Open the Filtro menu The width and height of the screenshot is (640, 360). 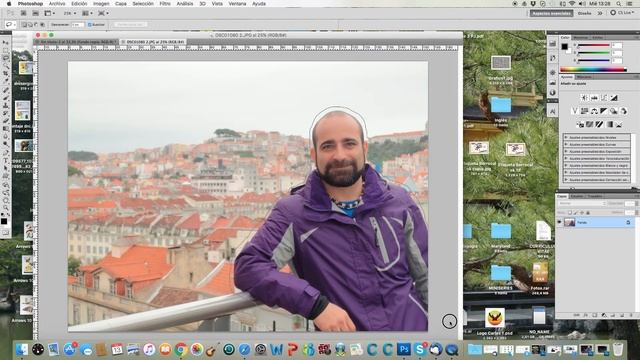point(165,4)
